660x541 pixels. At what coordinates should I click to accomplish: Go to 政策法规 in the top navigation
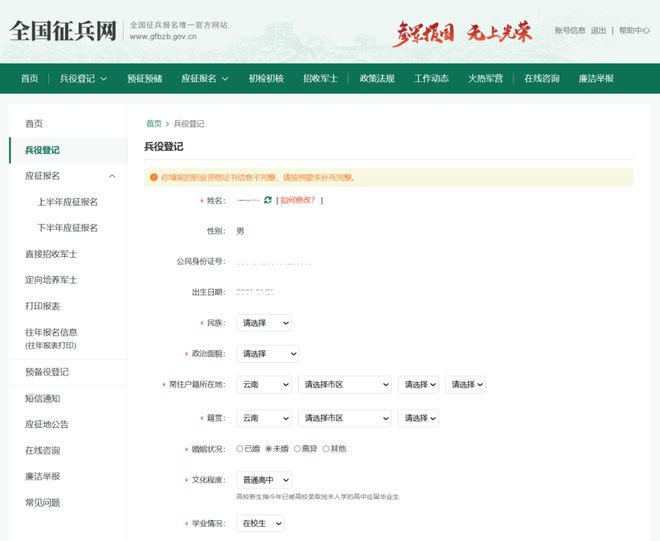click(377, 79)
